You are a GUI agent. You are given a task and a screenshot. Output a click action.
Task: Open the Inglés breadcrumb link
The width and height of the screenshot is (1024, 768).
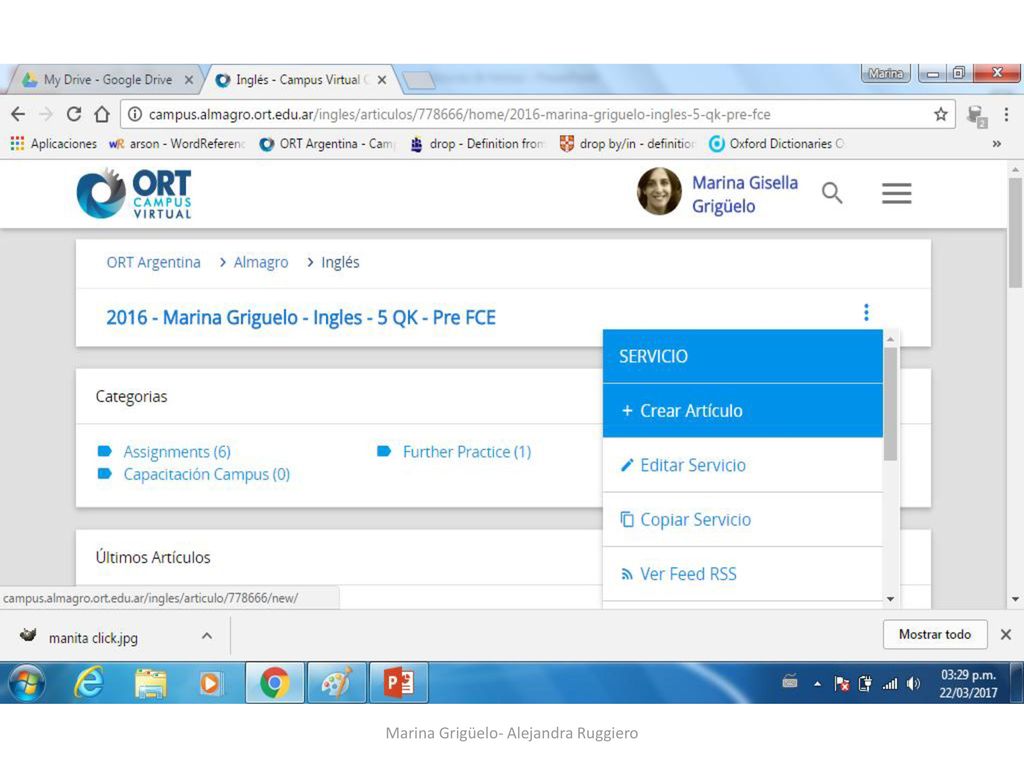click(x=340, y=262)
